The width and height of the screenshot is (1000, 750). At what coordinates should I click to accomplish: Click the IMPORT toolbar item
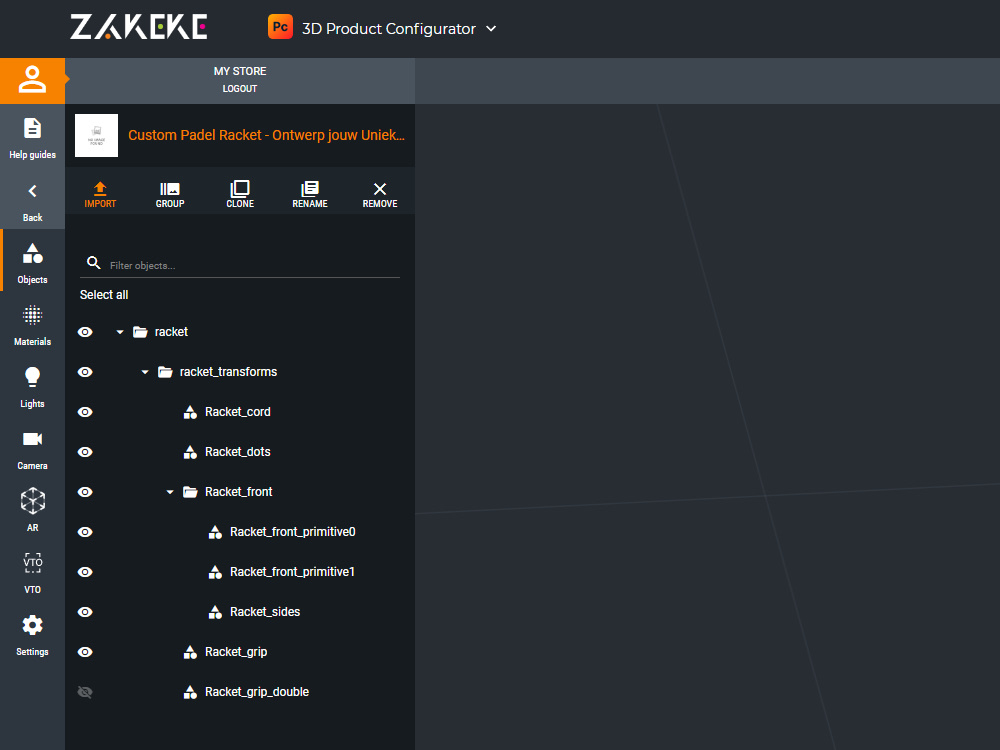pyautogui.click(x=100, y=192)
